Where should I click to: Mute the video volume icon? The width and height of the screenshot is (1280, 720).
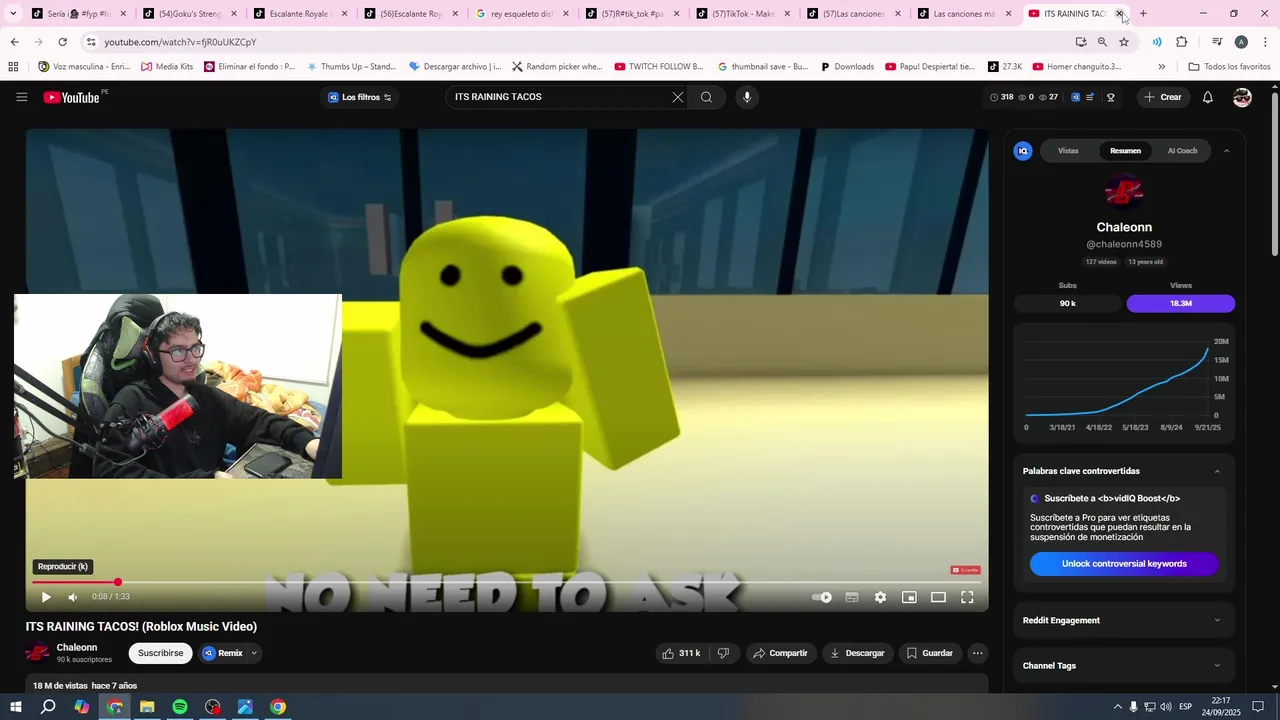pos(72,597)
